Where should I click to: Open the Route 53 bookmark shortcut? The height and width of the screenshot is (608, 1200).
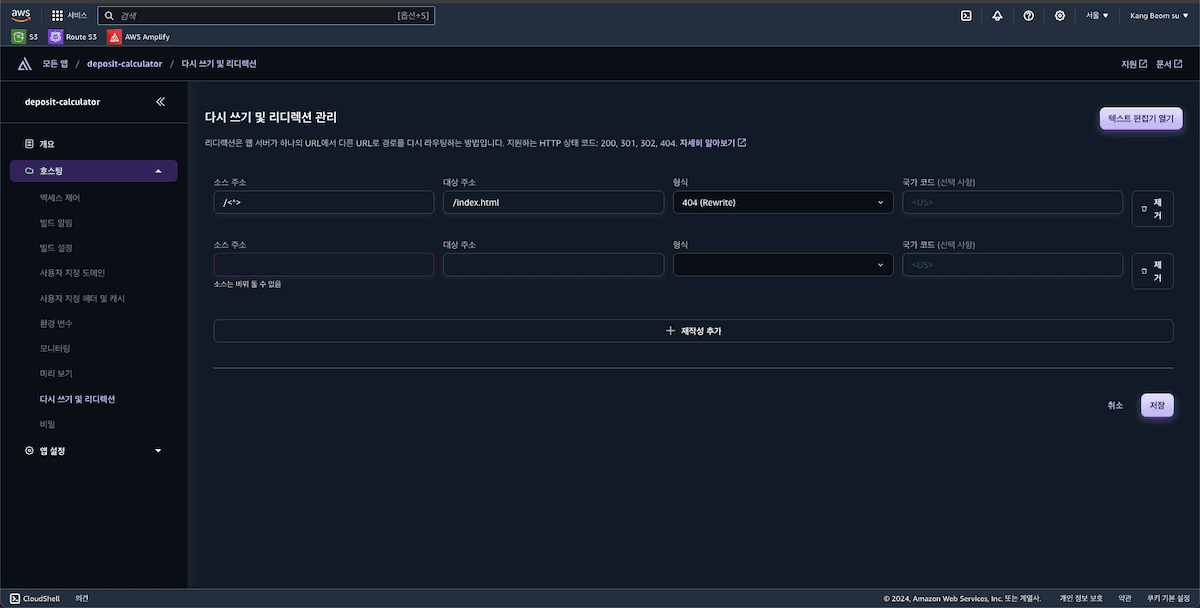coord(74,37)
